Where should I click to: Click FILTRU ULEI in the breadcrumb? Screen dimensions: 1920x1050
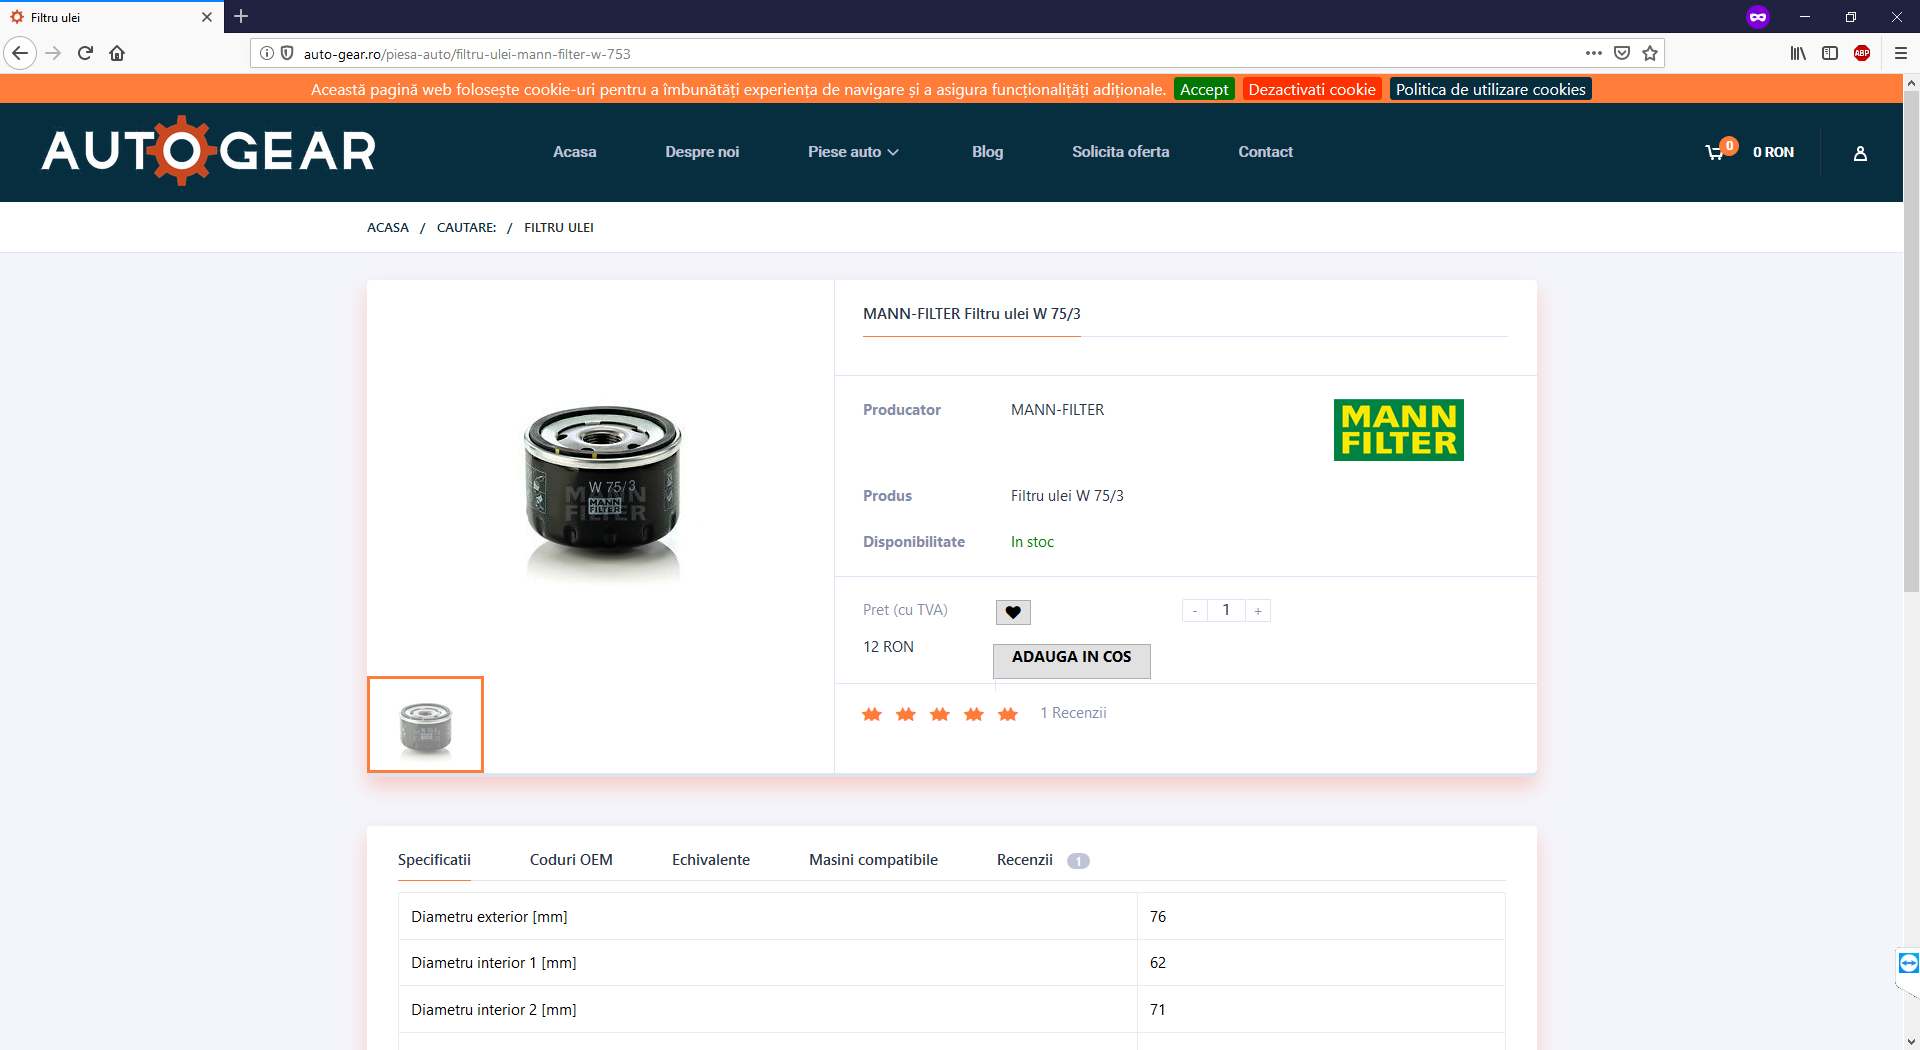coord(559,227)
